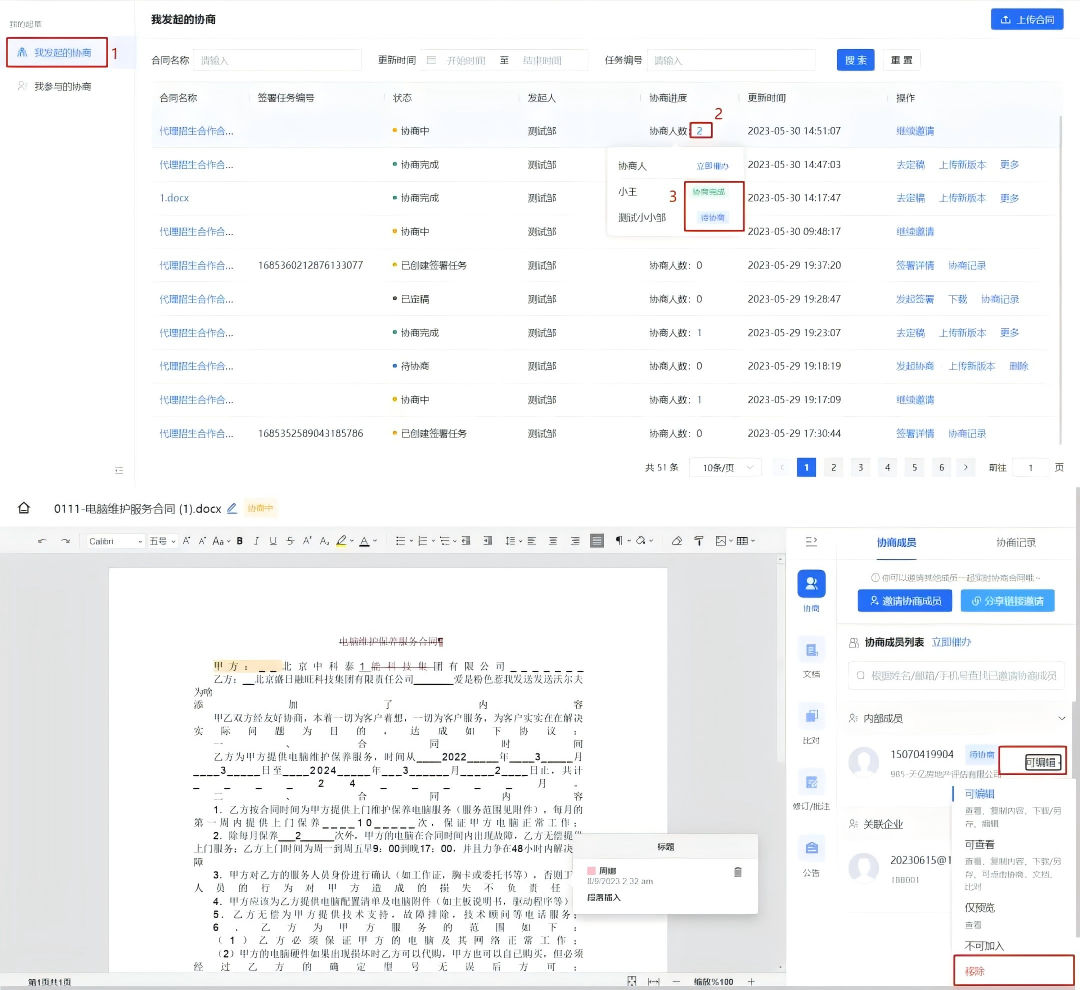Switch to the 协商记录 tab

point(1015,542)
